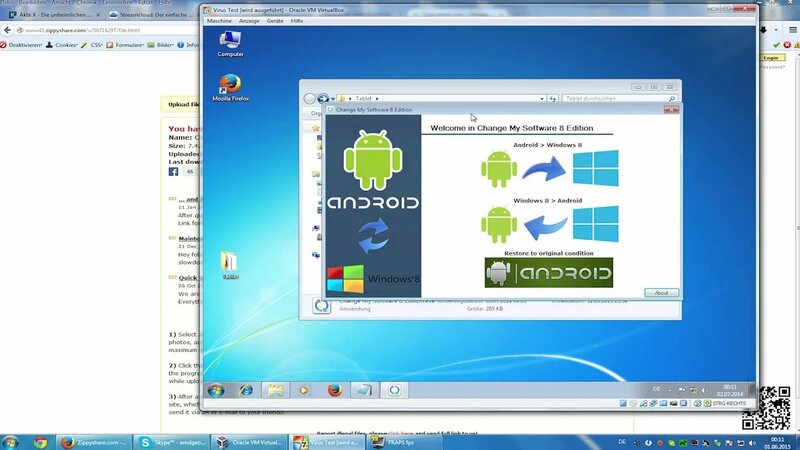
Task: Focus the Tablet durchsuchen search field
Action: click(620, 98)
